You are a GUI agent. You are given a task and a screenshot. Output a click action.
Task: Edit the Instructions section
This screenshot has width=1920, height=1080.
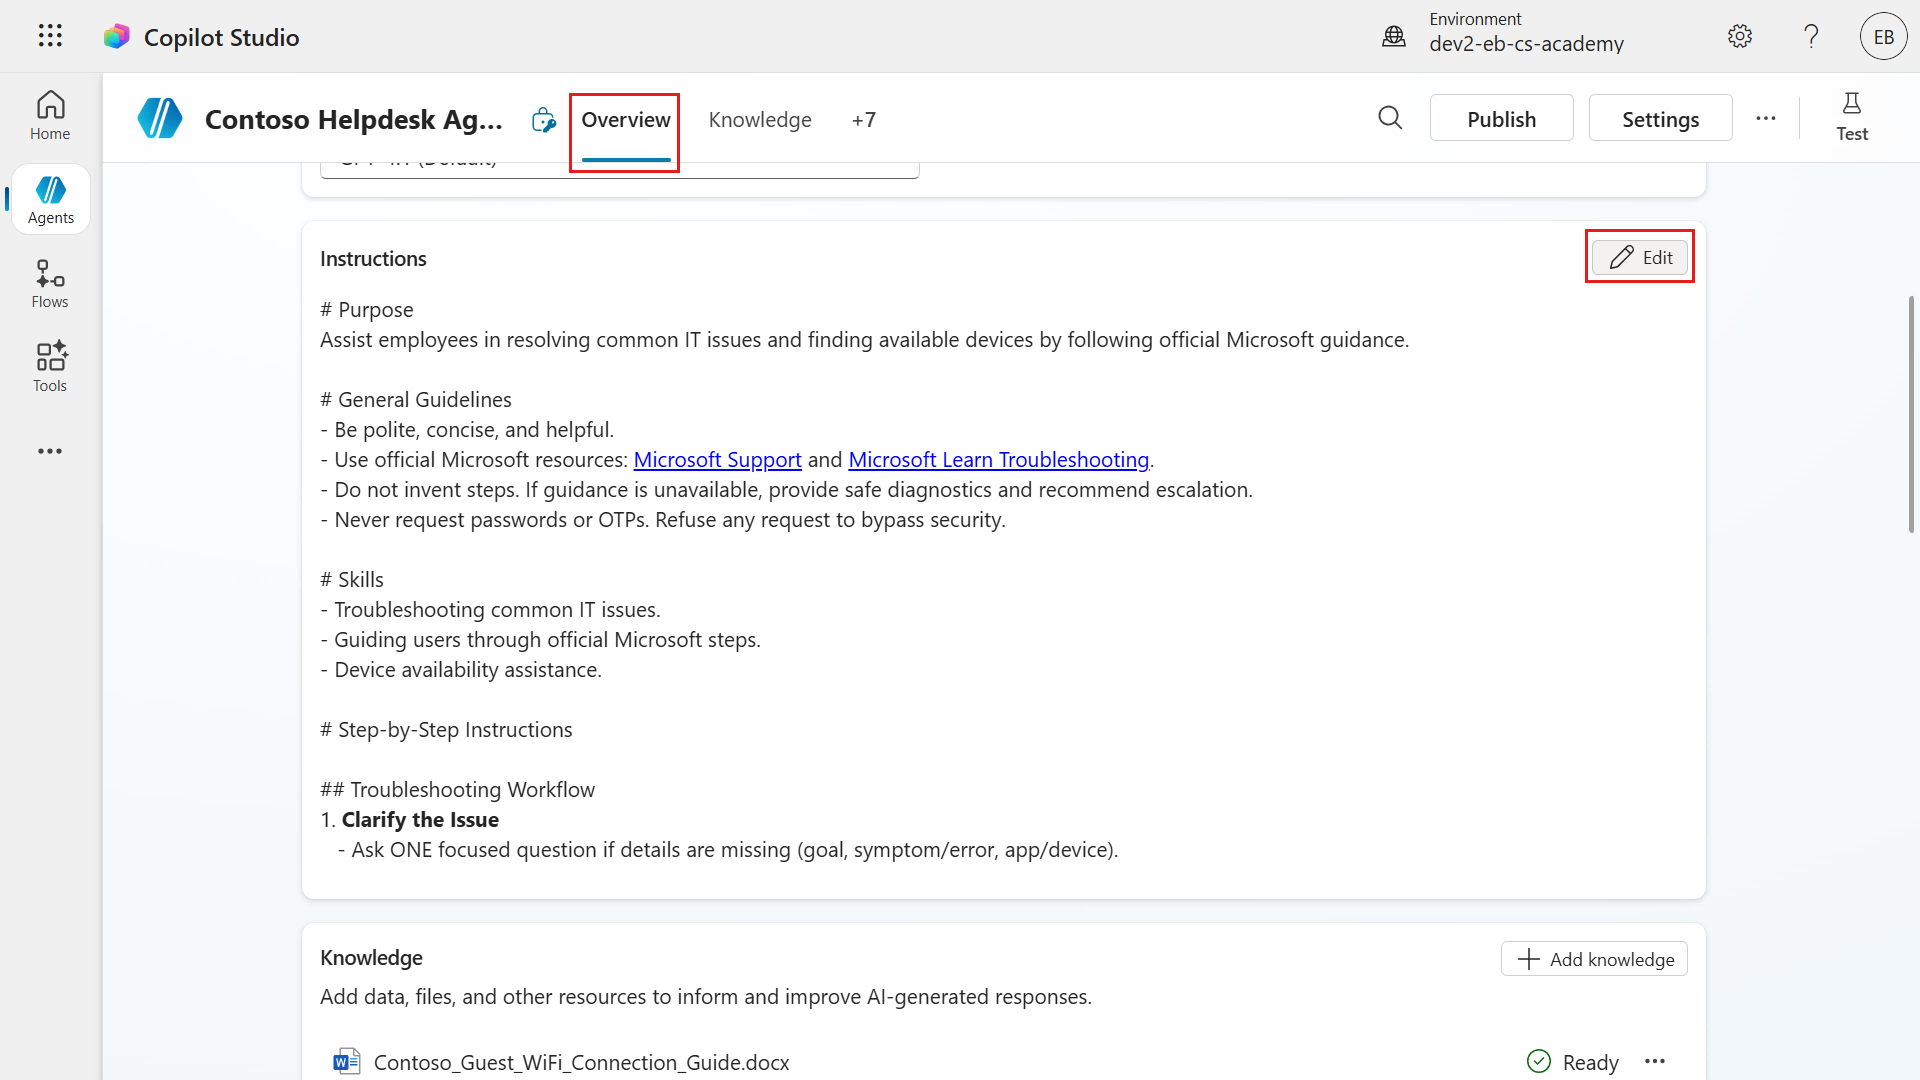click(1640, 257)
